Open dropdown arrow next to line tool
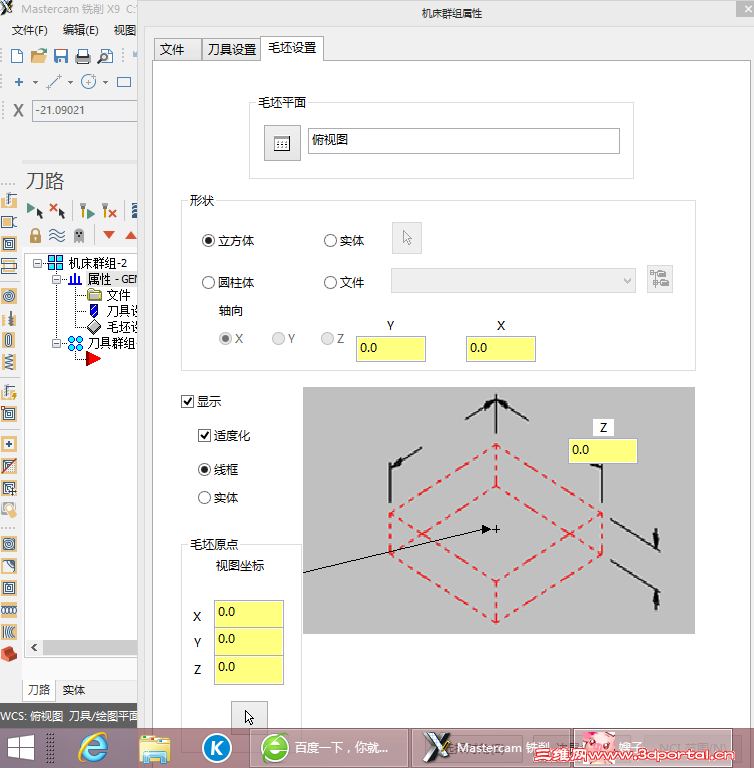This screenshot has height=768, width=754. 71,82
